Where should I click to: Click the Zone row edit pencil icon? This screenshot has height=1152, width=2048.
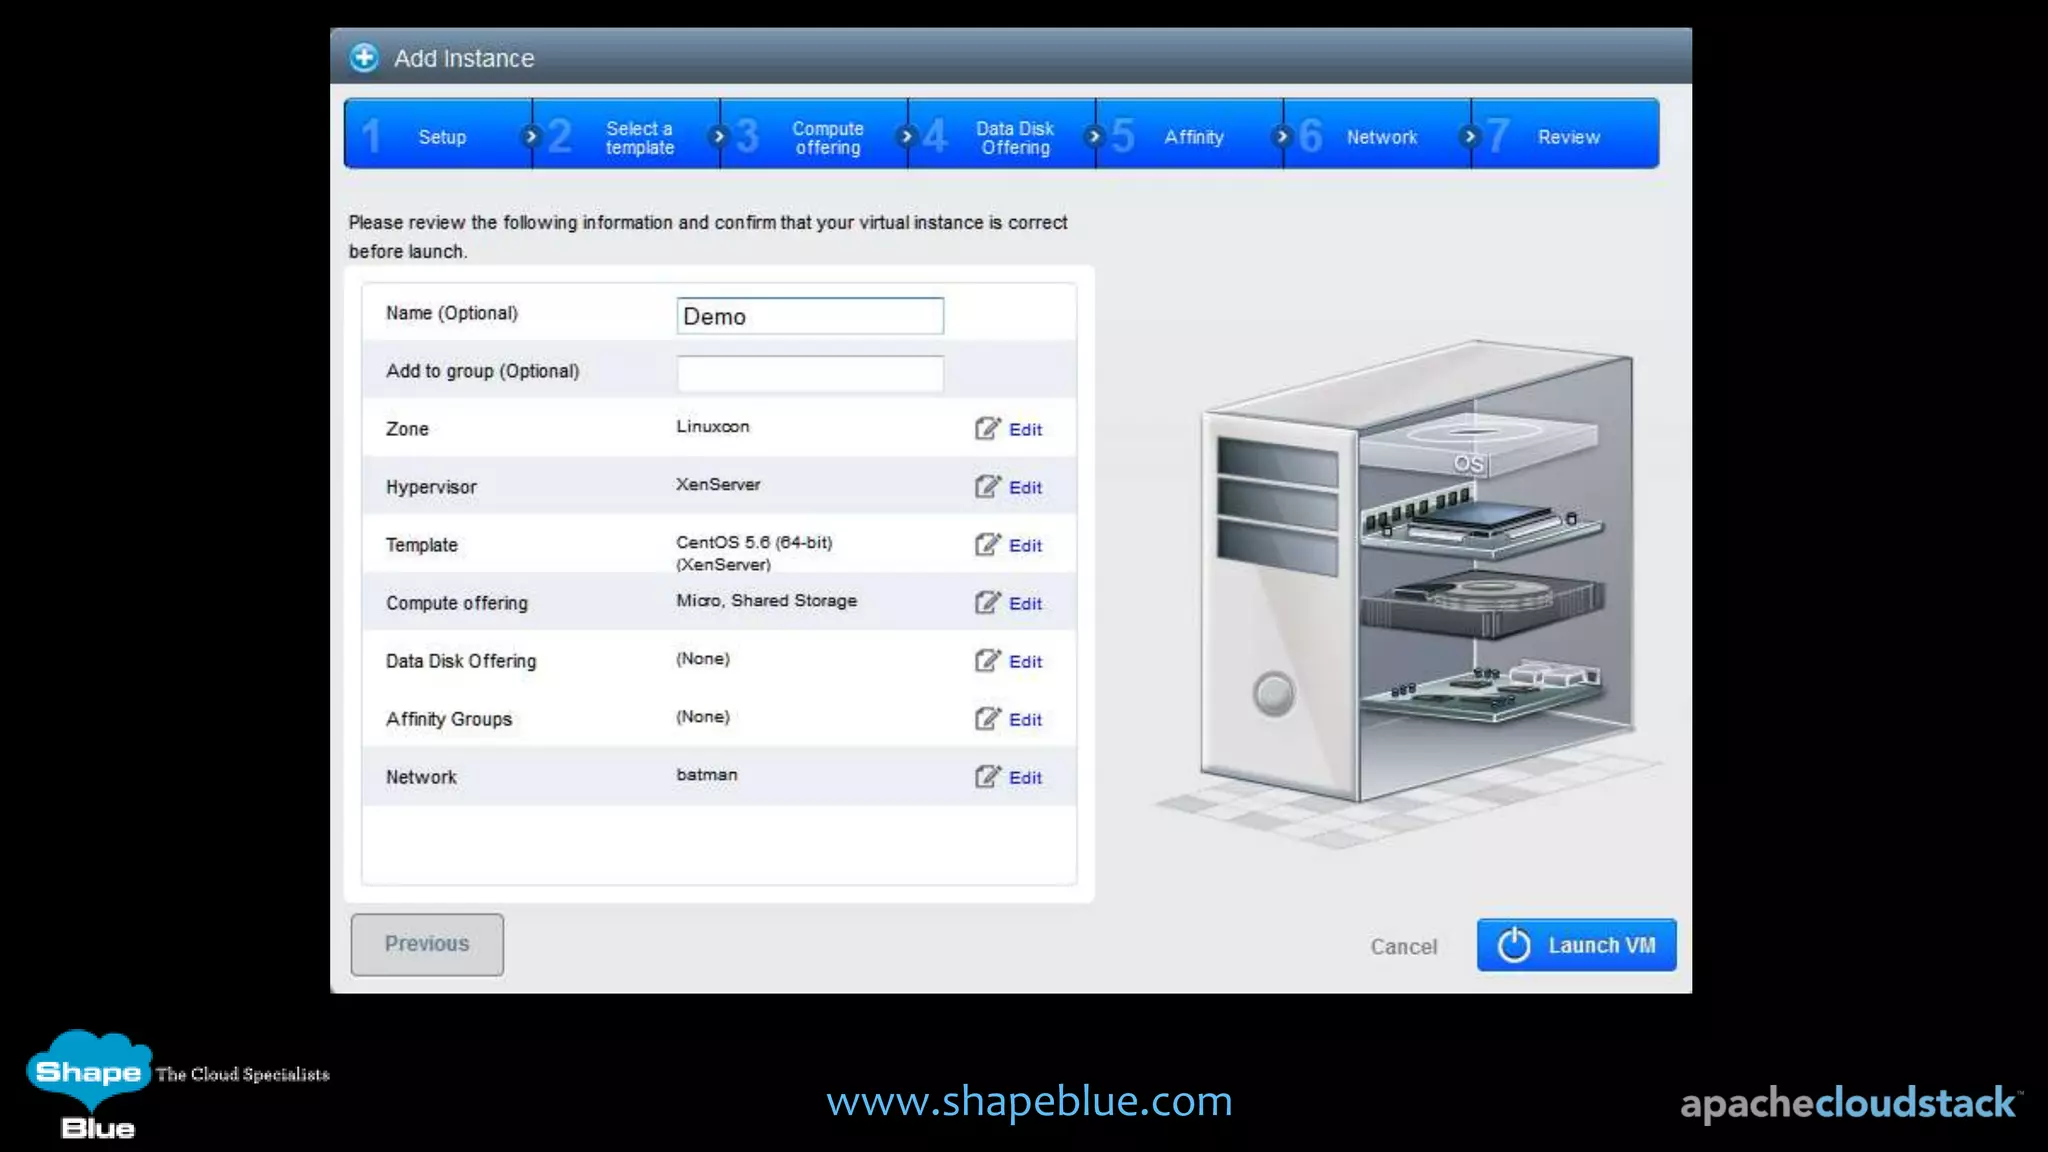point(987,428)
